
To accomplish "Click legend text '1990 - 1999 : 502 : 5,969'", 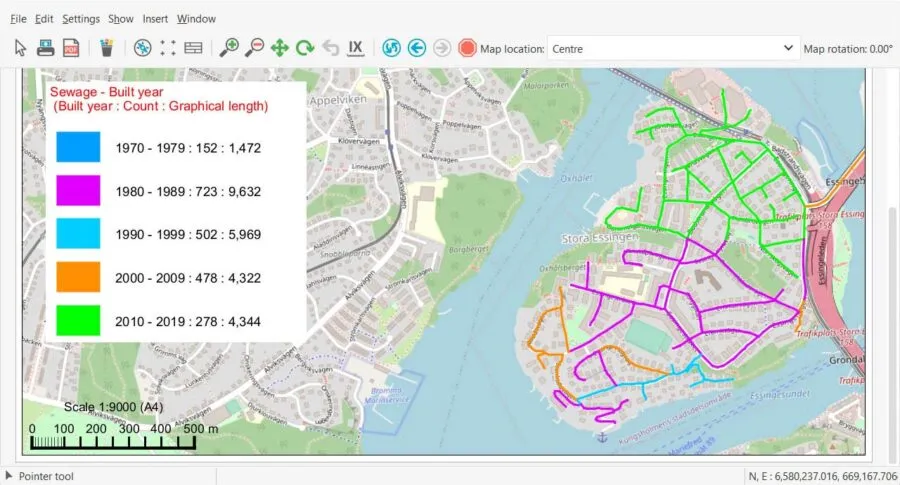I will pyautogui.click(x=188, y=235).
